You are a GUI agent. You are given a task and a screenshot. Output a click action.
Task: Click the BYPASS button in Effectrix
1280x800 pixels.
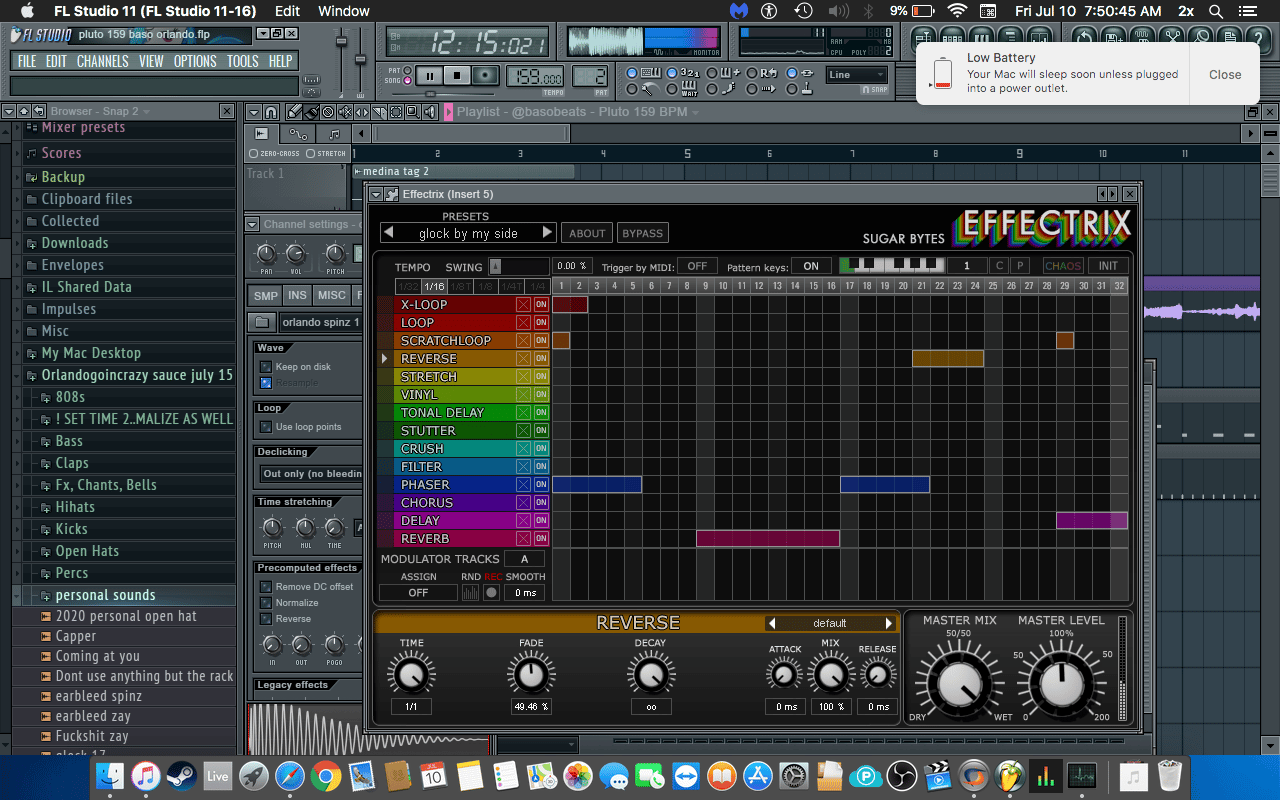642,233
